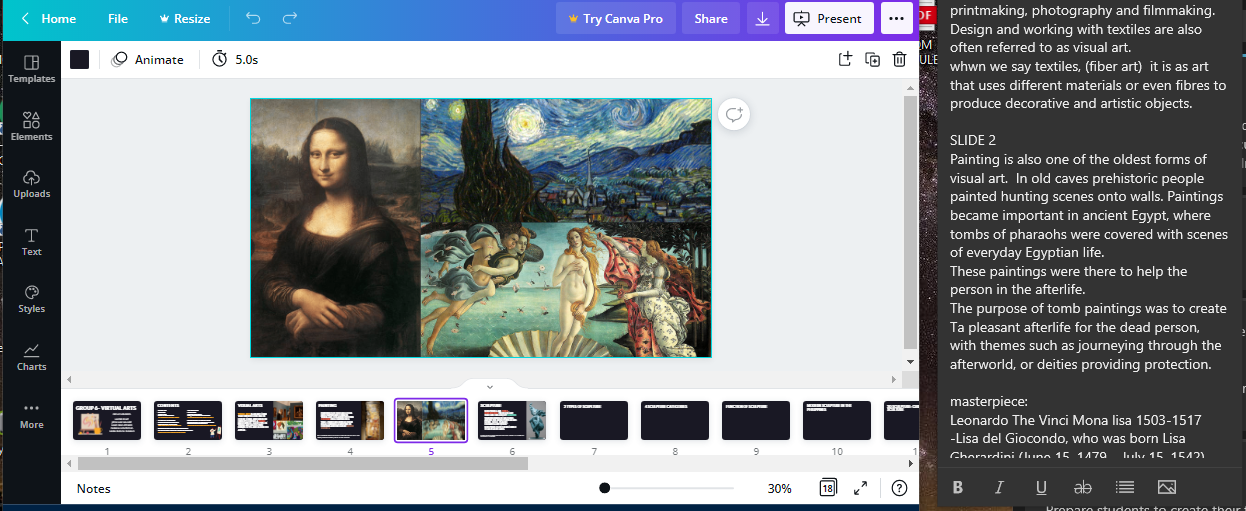Click the canvas vertical scrollbar

tap(909, 222)
